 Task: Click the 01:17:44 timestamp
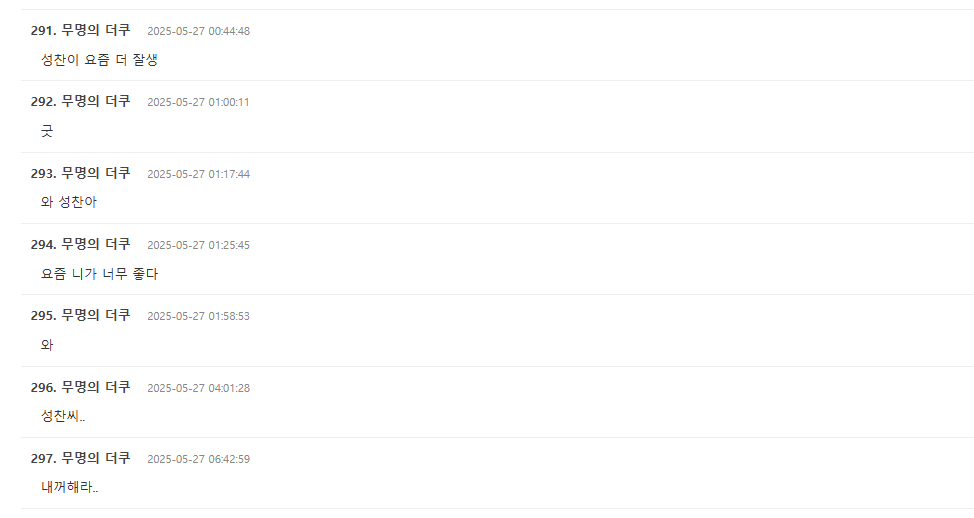pos(198,174)
